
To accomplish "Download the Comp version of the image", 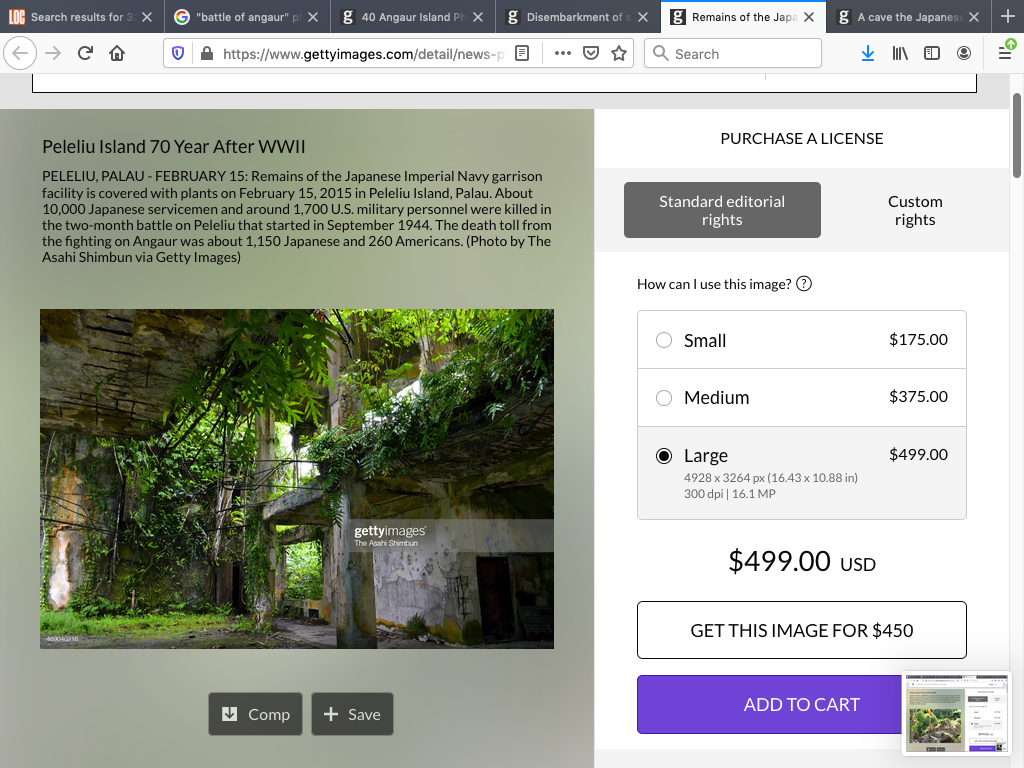I will 255,714.
